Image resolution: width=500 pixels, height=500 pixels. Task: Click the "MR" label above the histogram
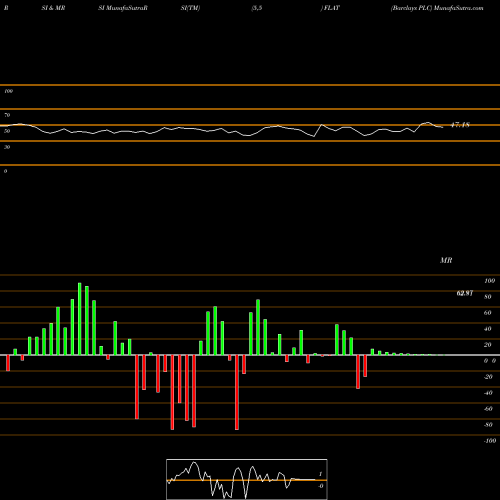[446, 260]
